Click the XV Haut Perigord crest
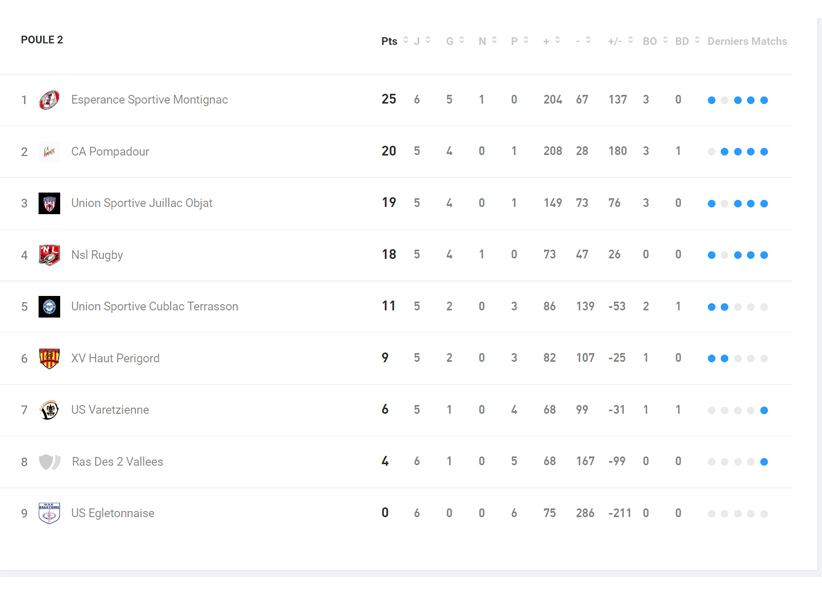Image resolution: width=822 pixels, height=595 pixels. pyautogui.click(x=49, y=358)
